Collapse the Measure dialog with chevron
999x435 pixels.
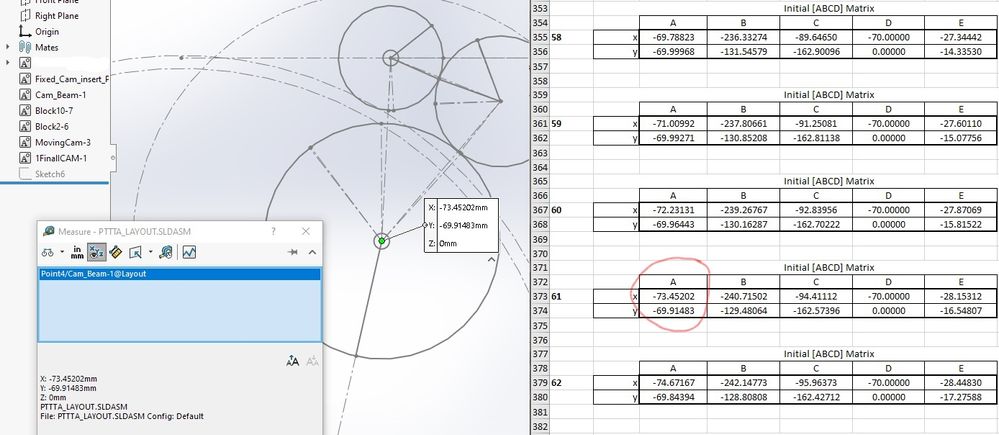(312, 252)
